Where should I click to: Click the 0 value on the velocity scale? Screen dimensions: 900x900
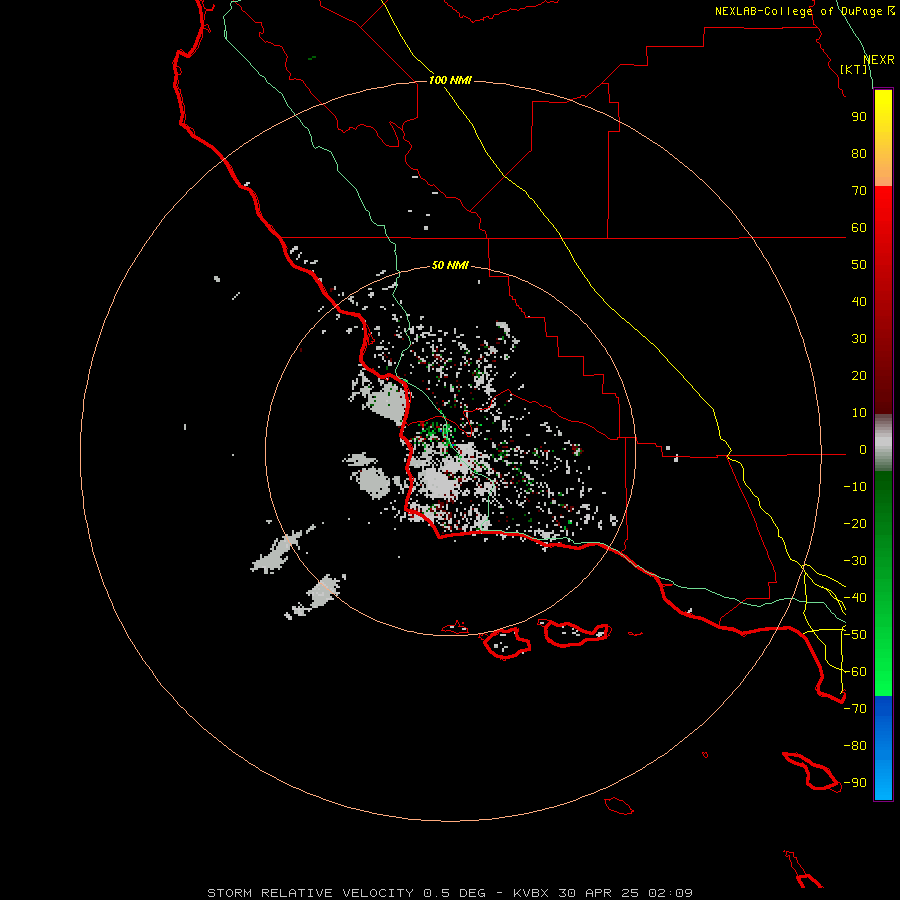[x=863, y=450]
